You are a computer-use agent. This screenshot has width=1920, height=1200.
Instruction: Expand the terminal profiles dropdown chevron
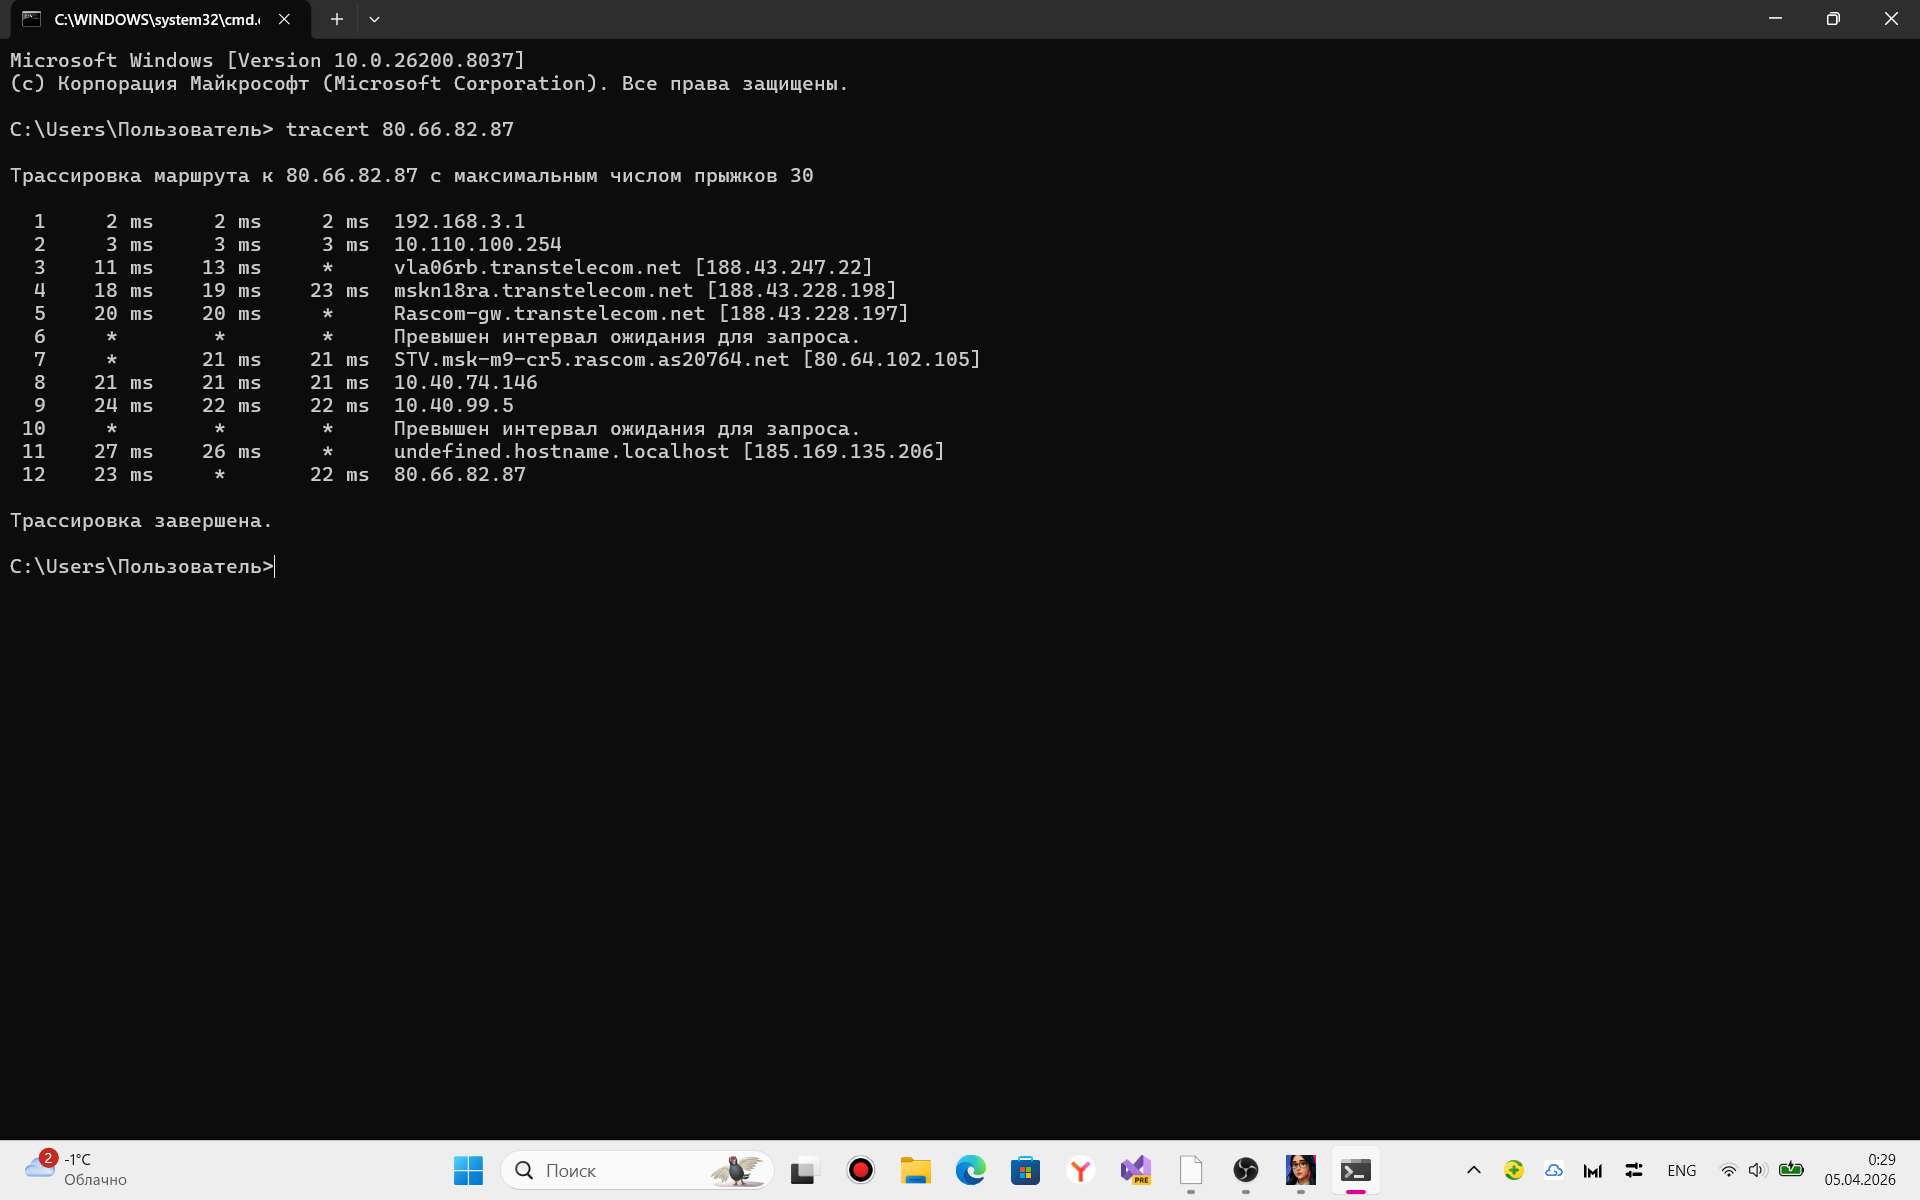pos(374,19)
